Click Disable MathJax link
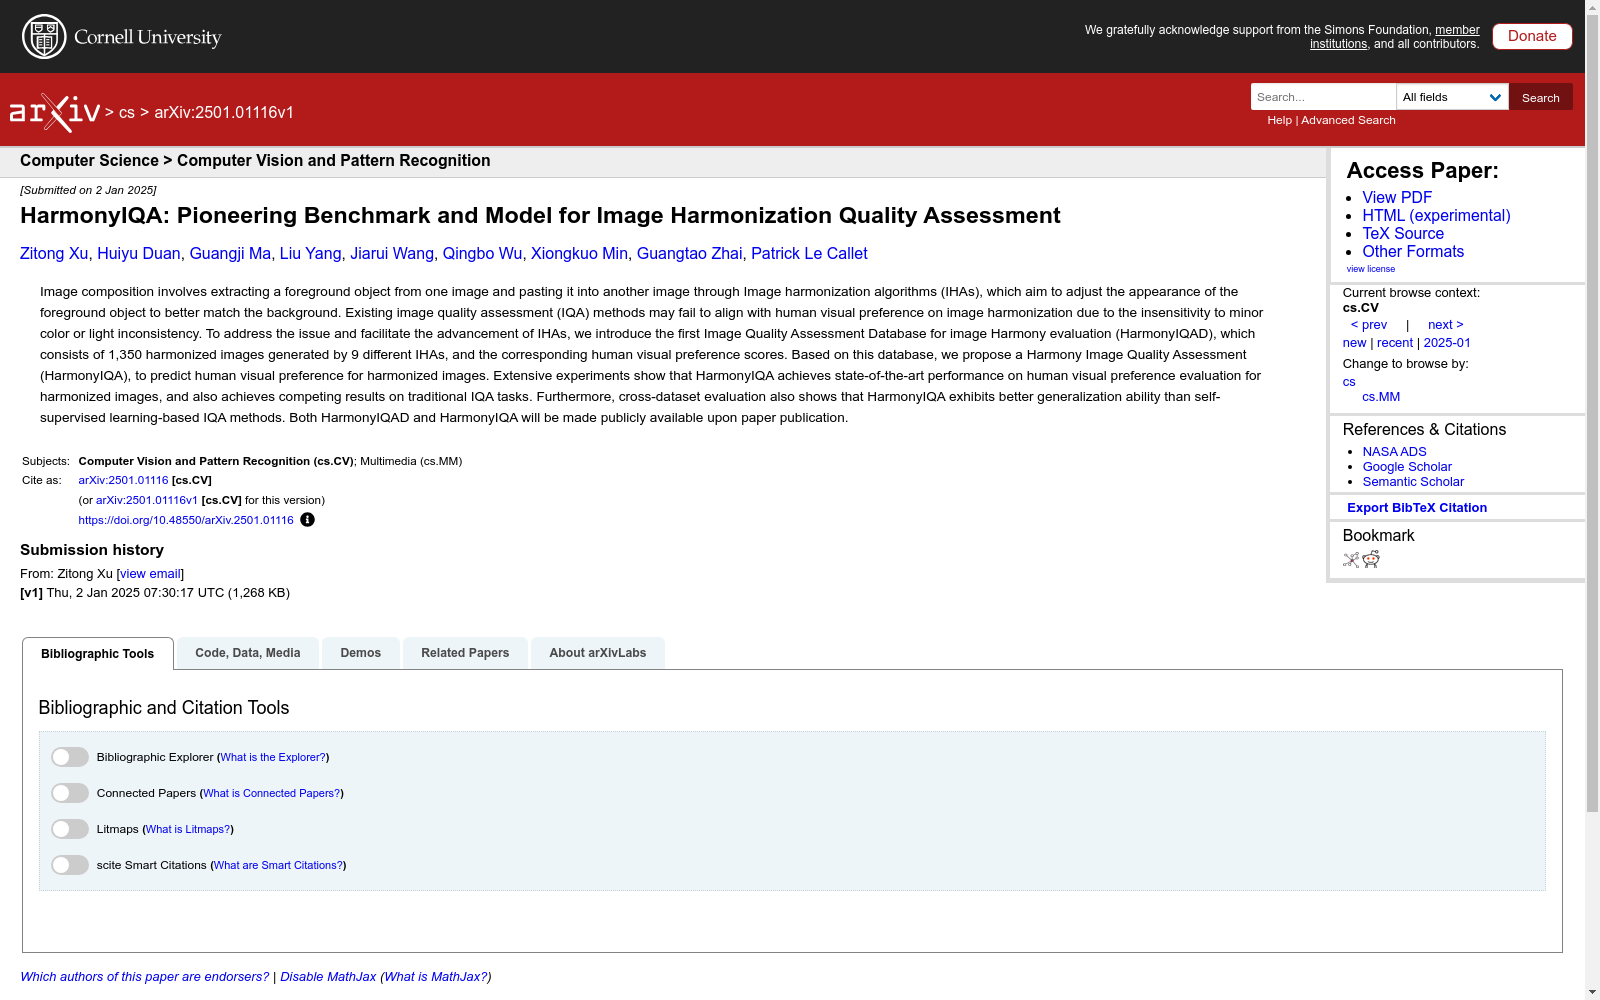The height and width of the screenshot is (1000, 1600). click(x=328, y=977)
